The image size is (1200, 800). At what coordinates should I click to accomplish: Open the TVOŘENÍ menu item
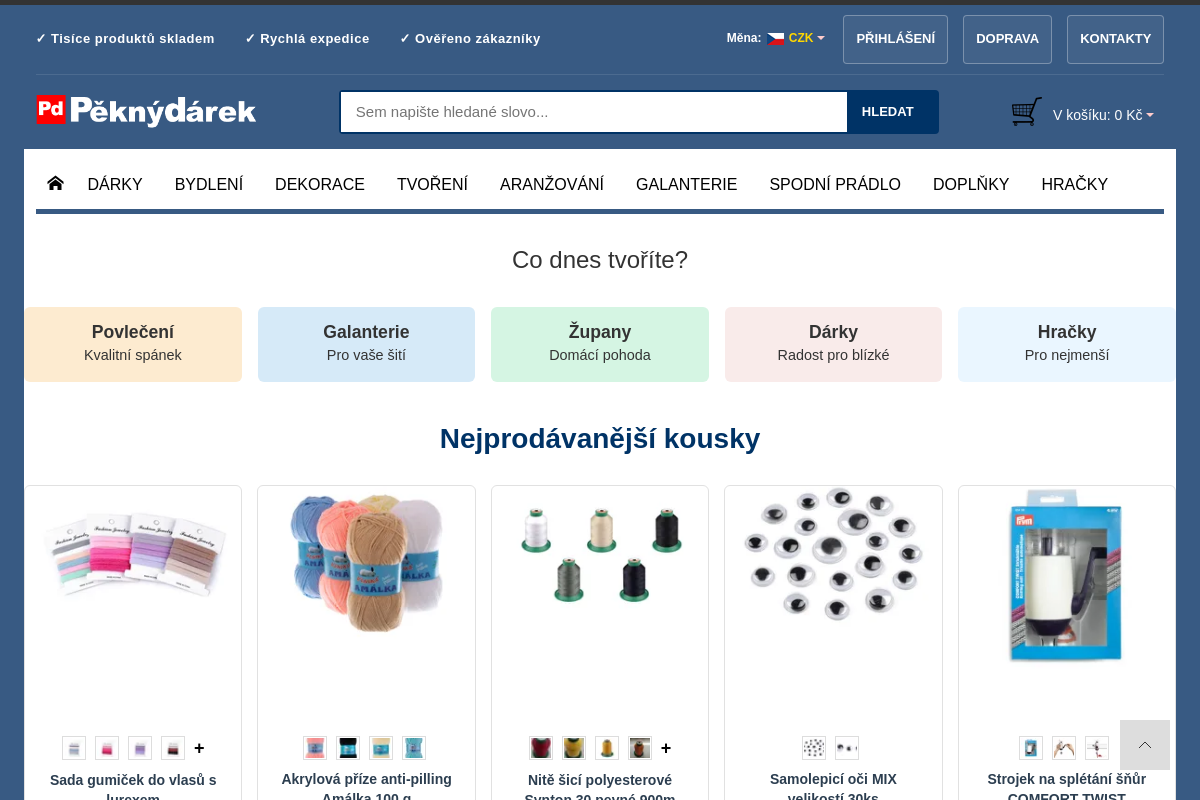(432, 184)
